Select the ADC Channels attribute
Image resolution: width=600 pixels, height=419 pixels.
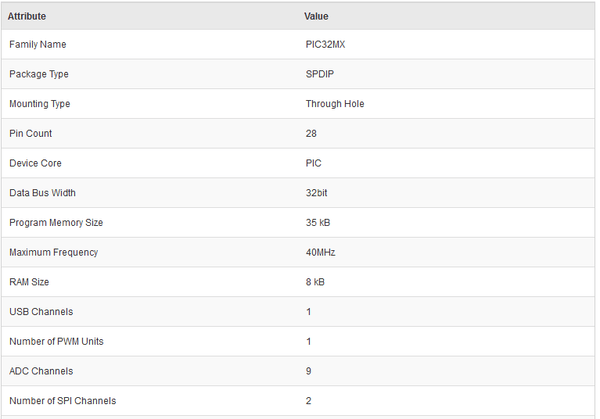click(41, 371)
